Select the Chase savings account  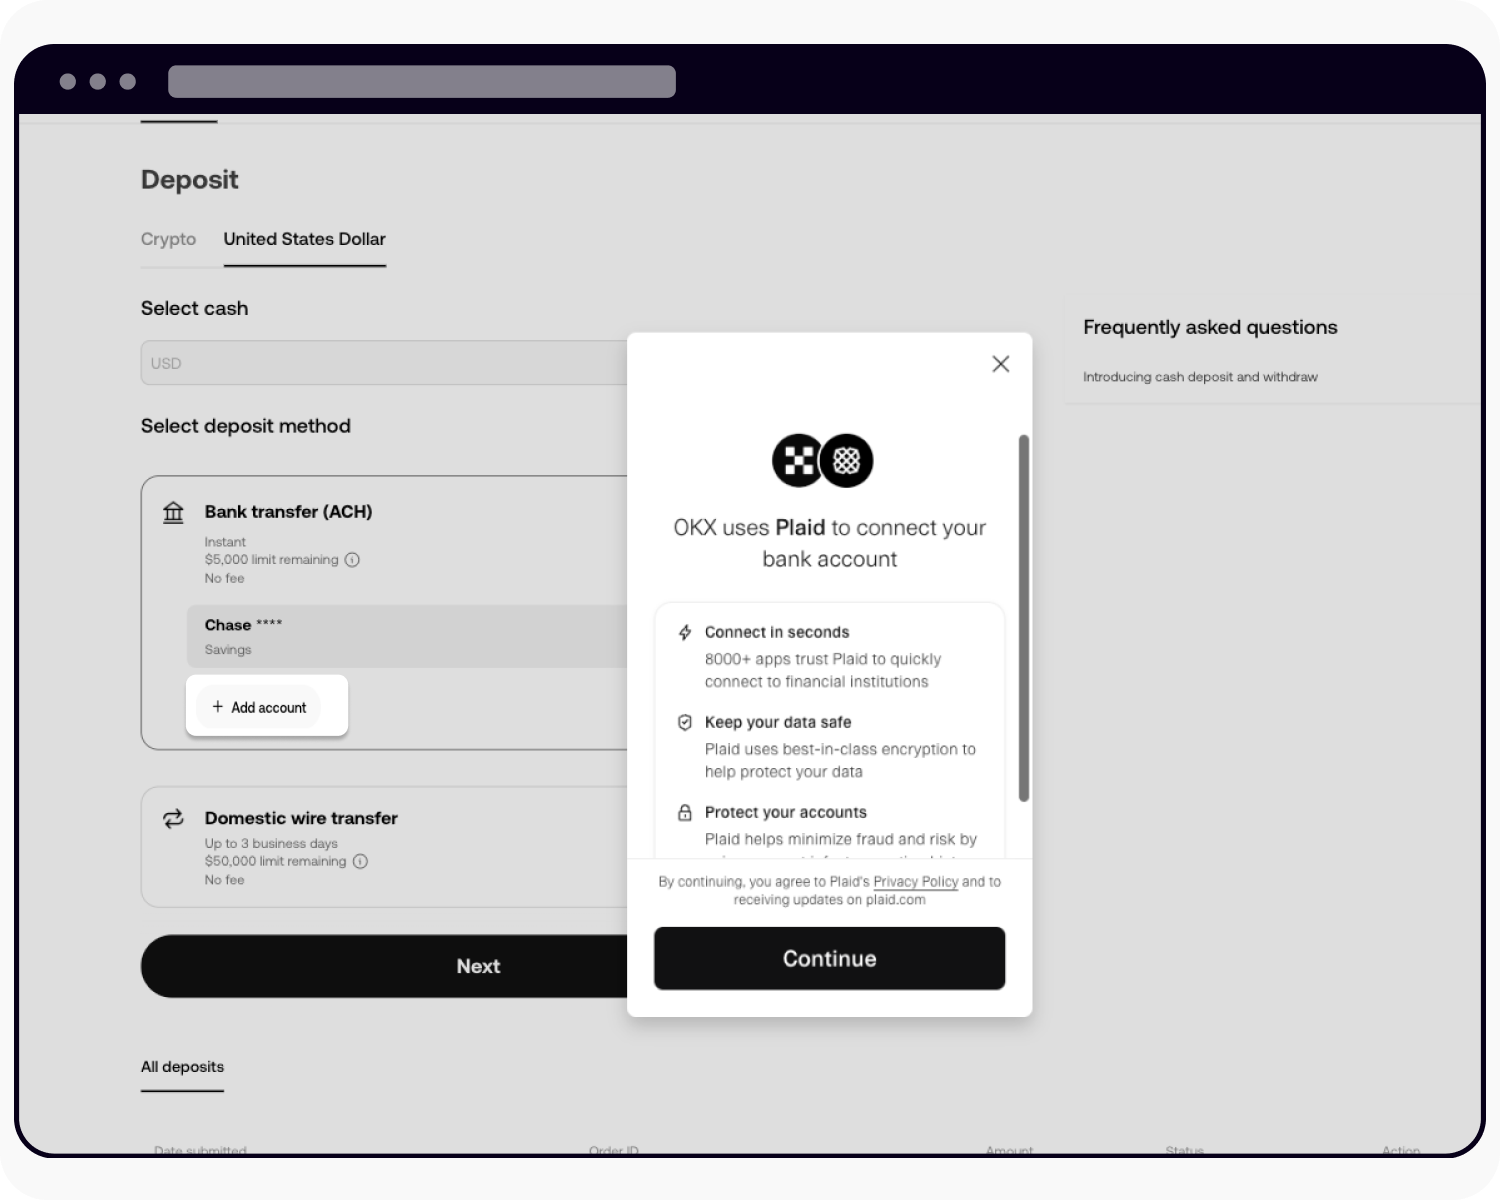[406, 636]
